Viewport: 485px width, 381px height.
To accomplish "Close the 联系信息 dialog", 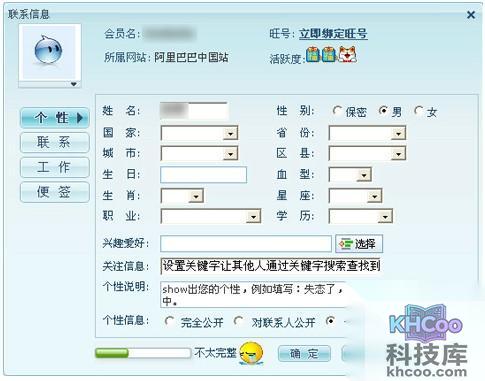I will (x=471, y=15).
